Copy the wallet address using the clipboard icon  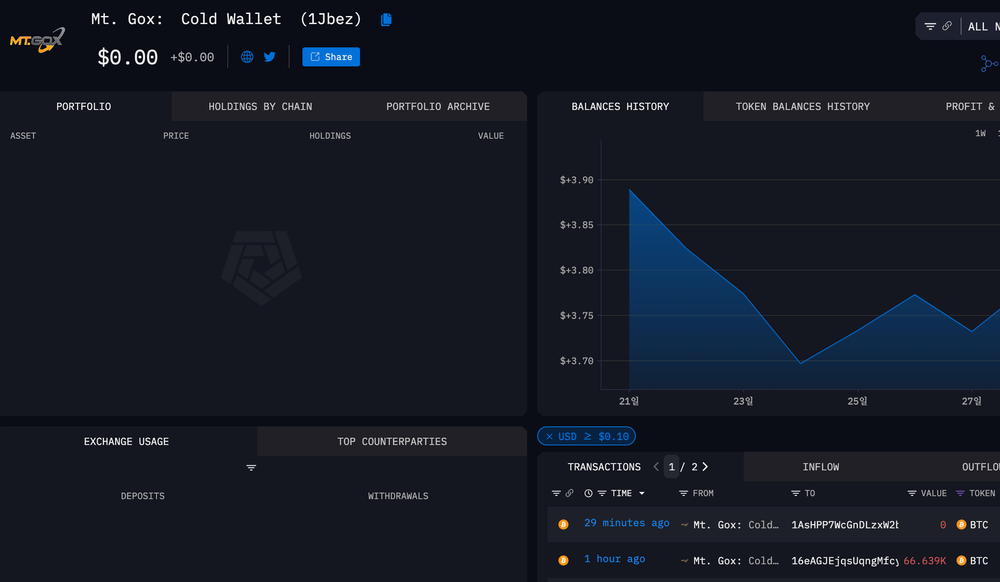[x=385, y=19]
